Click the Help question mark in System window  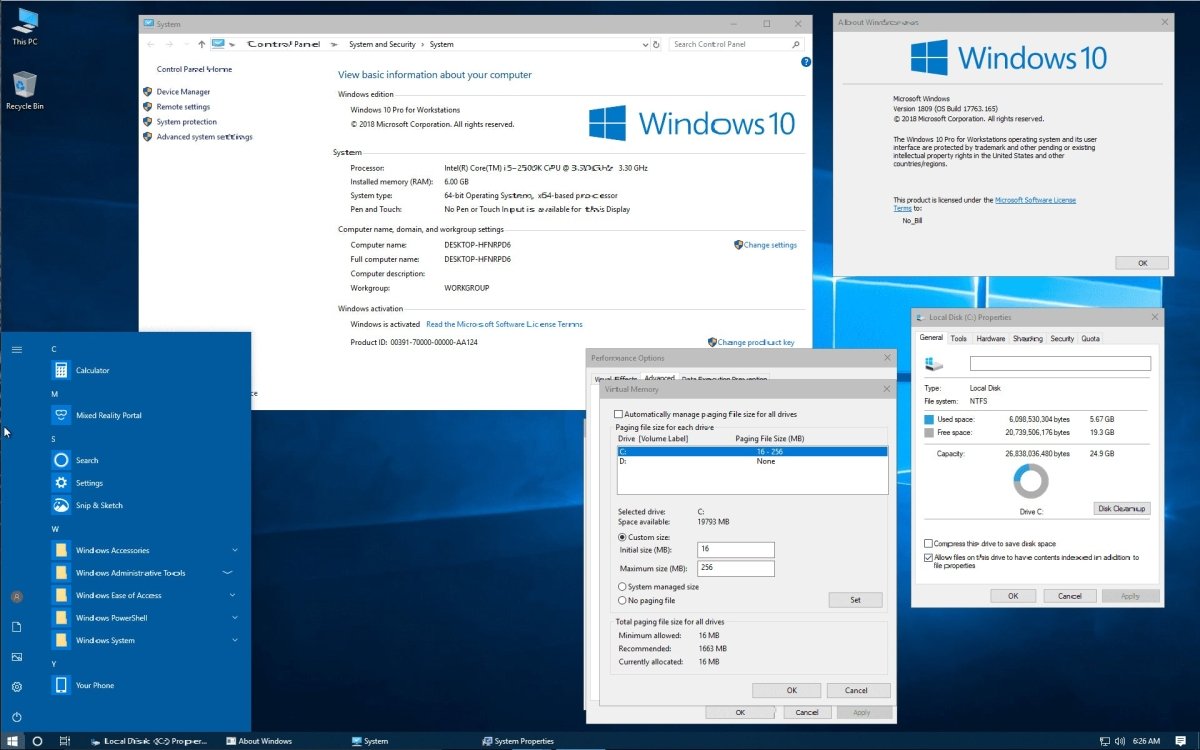point(806,62)
